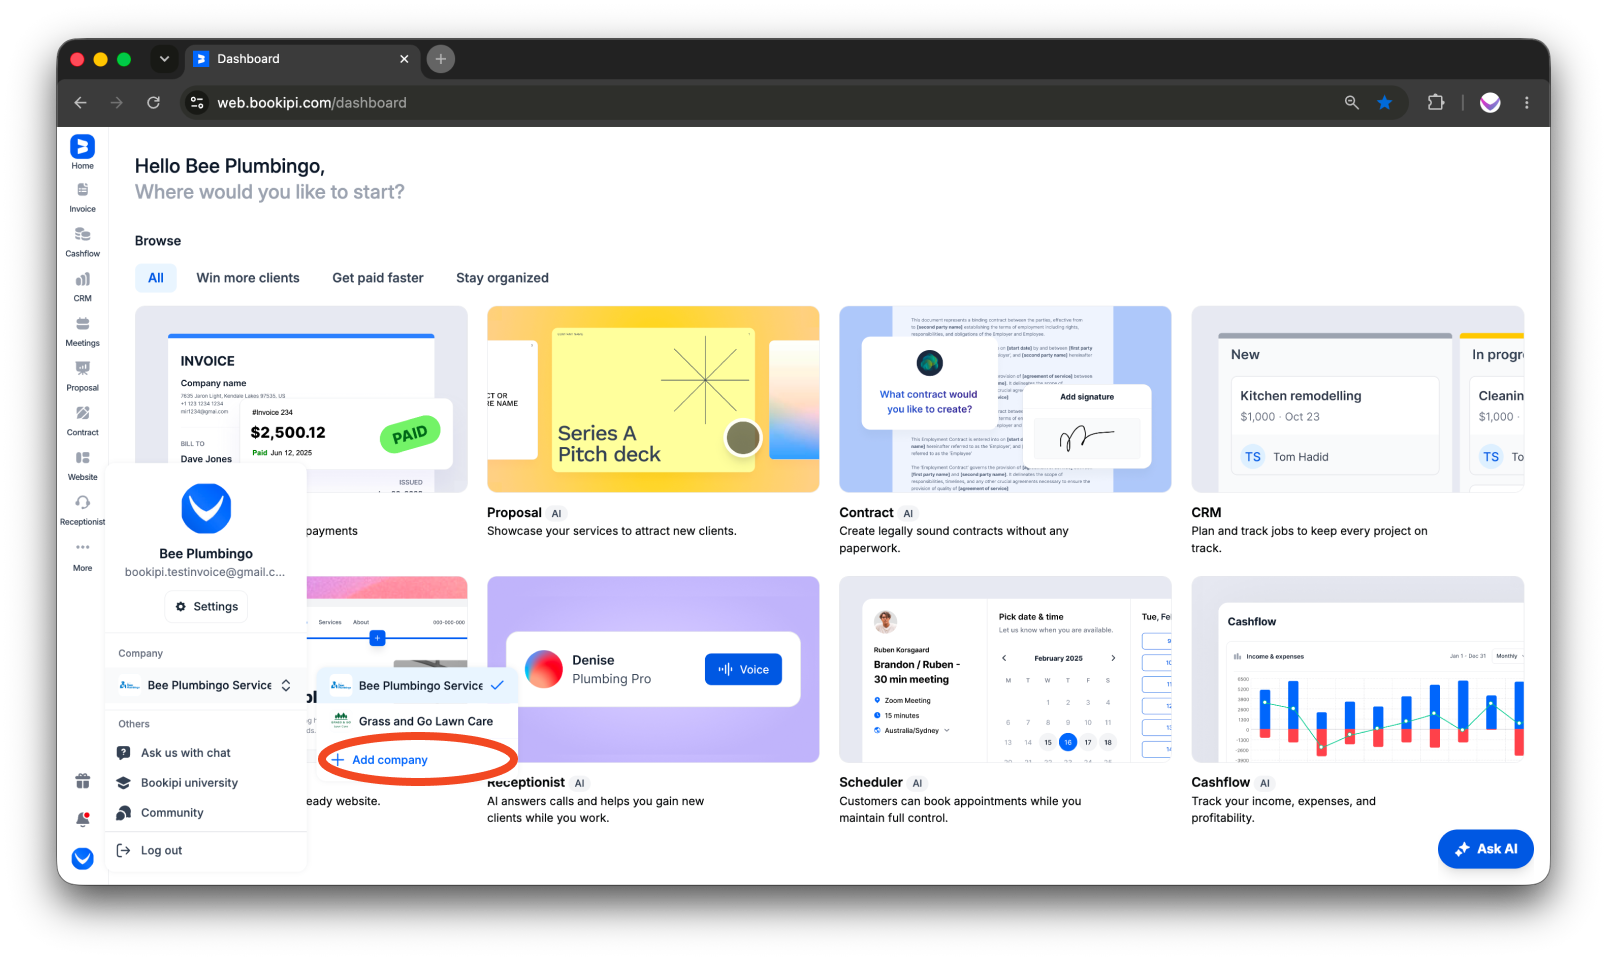Viewport: 1608px width, 960px height.
Task: Open Receptionist from the sidebar
Action: coord(82,509)
